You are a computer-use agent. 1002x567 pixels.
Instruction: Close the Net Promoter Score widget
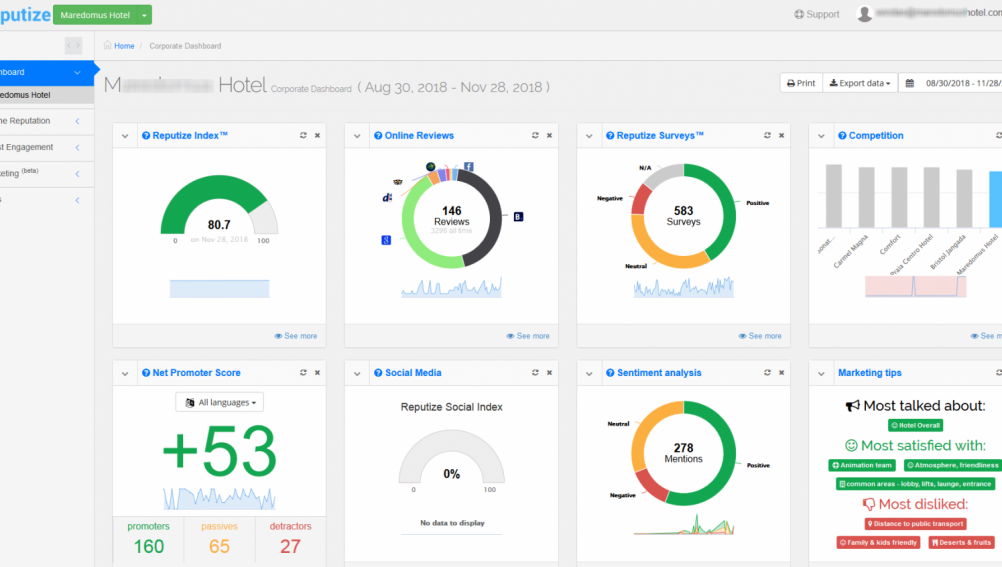(x=318, y=372)
